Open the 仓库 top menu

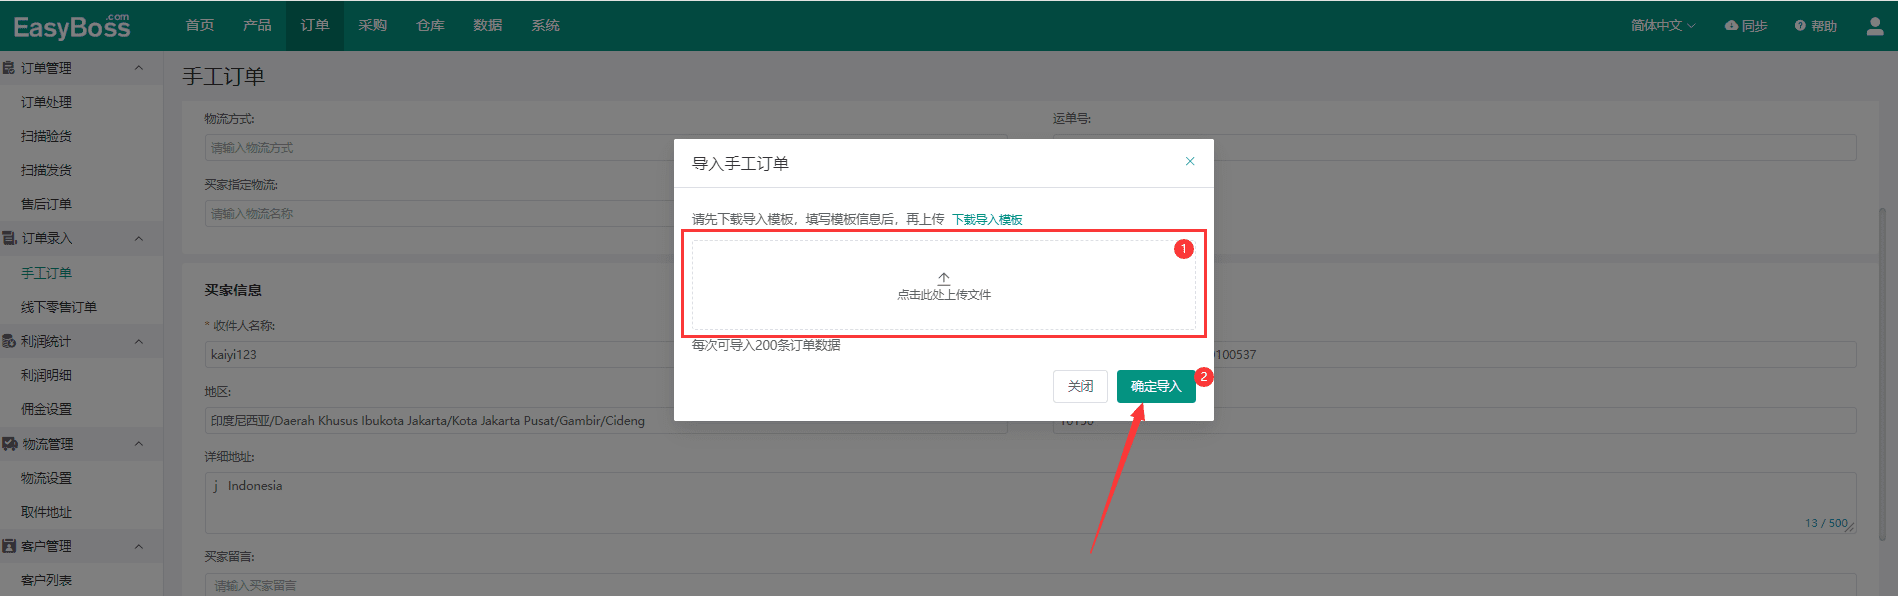(x=430, y=25)
